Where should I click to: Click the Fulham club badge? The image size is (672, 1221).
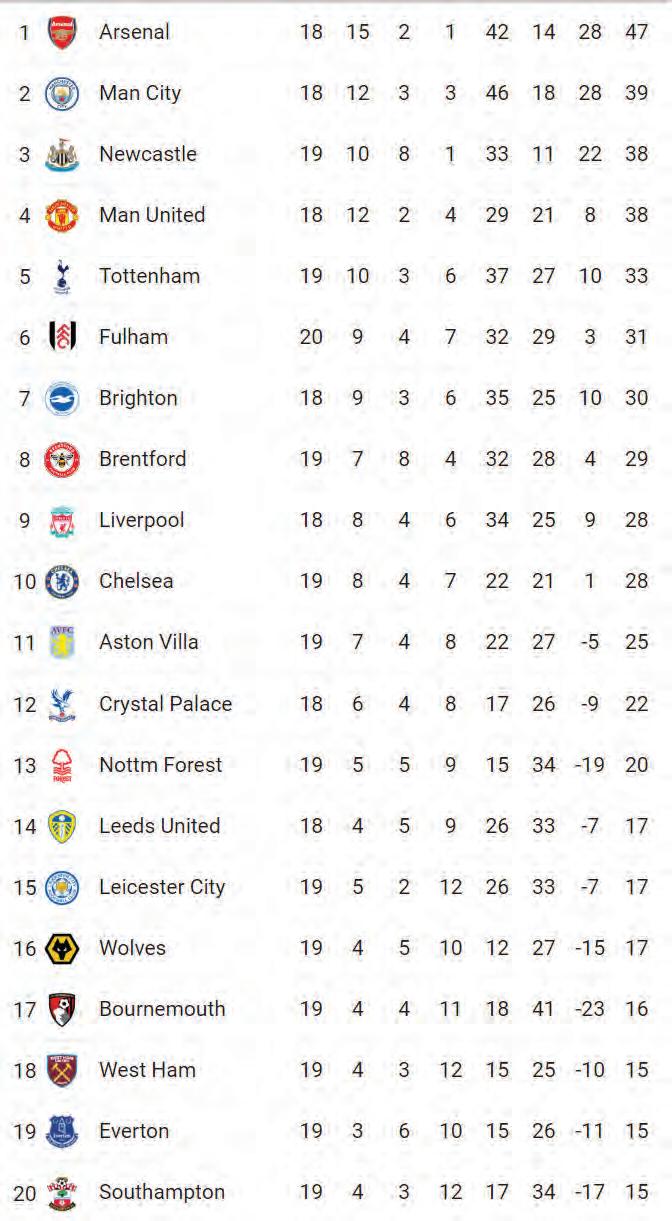(62, 337)
